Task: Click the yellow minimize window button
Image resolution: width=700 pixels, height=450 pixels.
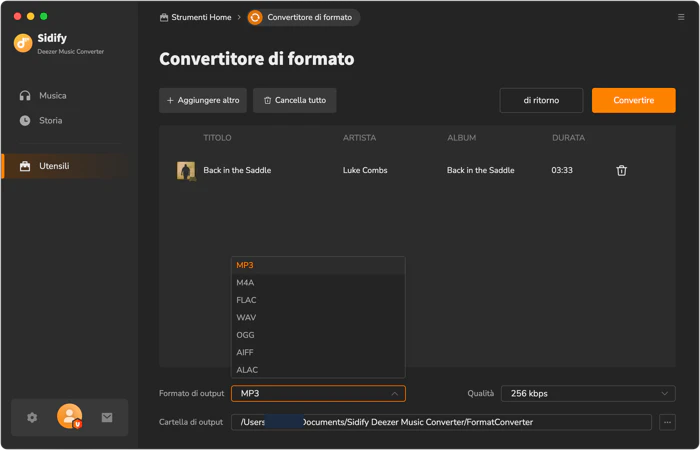Action: click(30, 16)
